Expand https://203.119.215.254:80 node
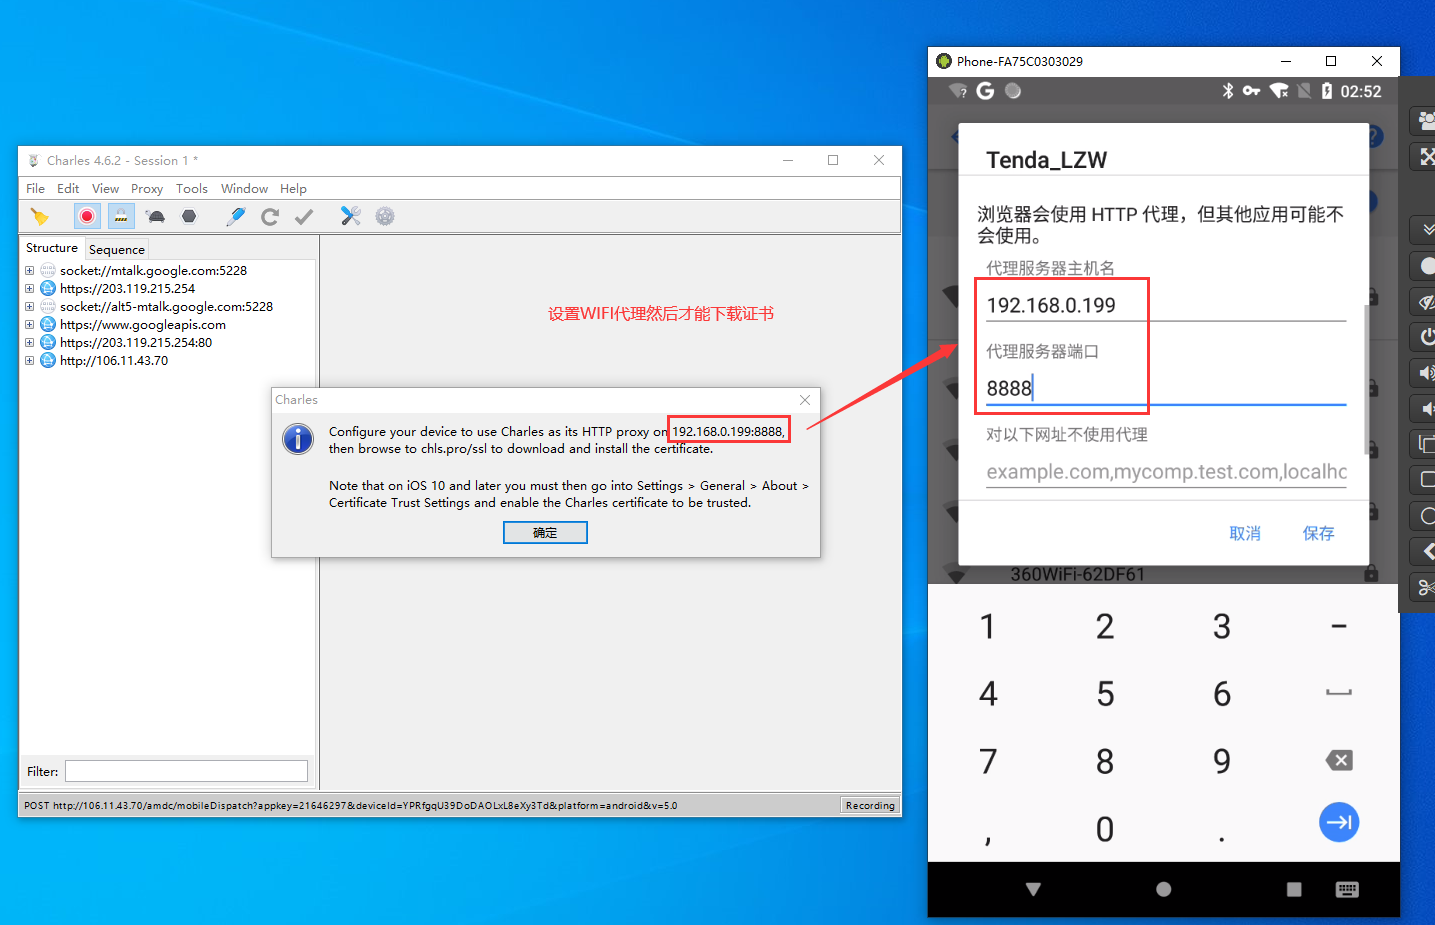This screenshot has width=1435, height=925. [29, 343]
